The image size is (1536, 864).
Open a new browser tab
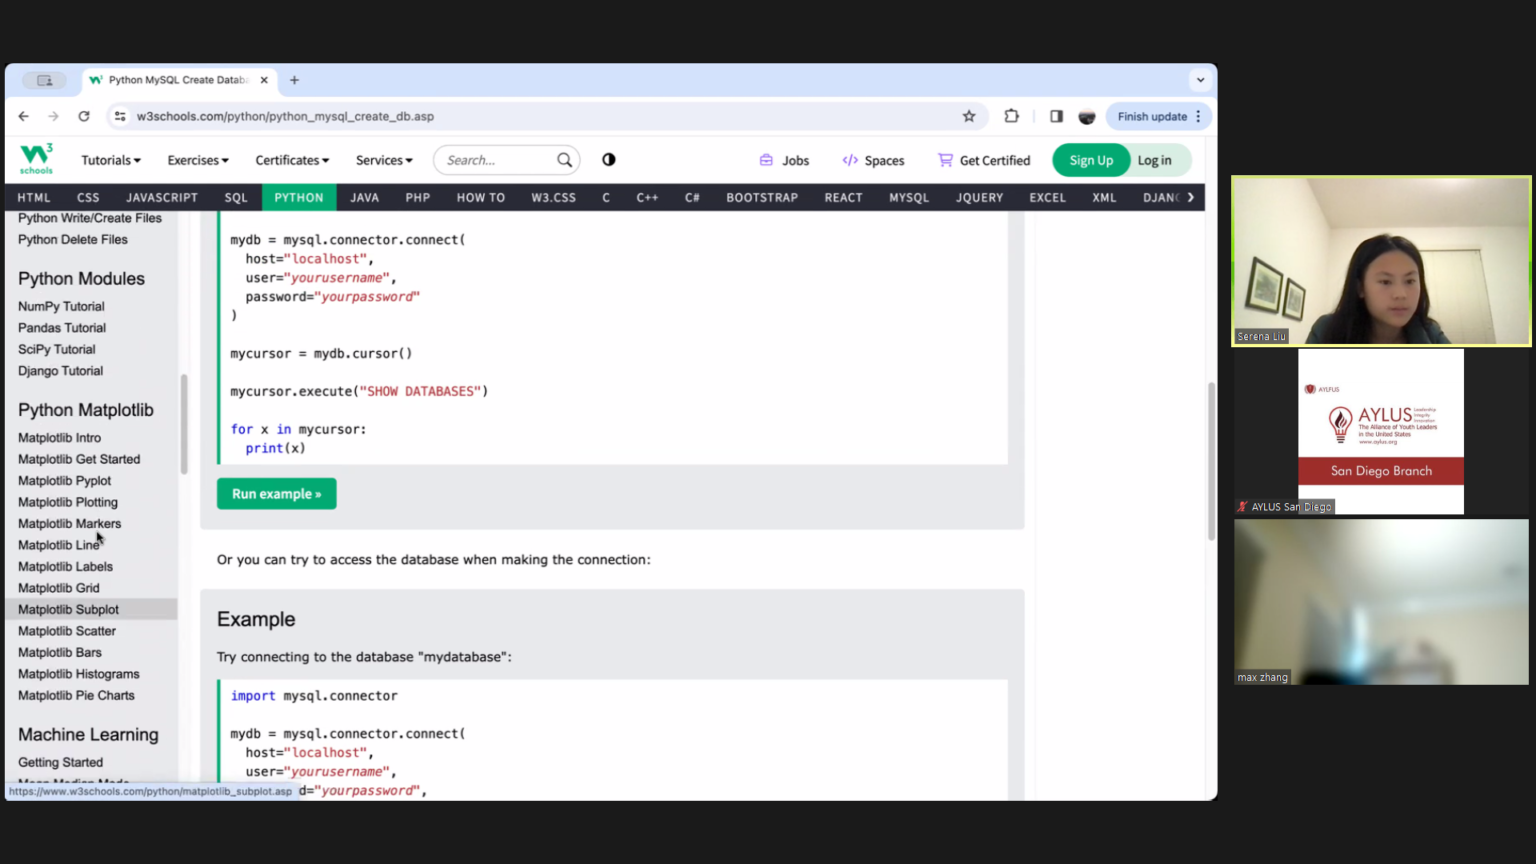tap(294, 80)
